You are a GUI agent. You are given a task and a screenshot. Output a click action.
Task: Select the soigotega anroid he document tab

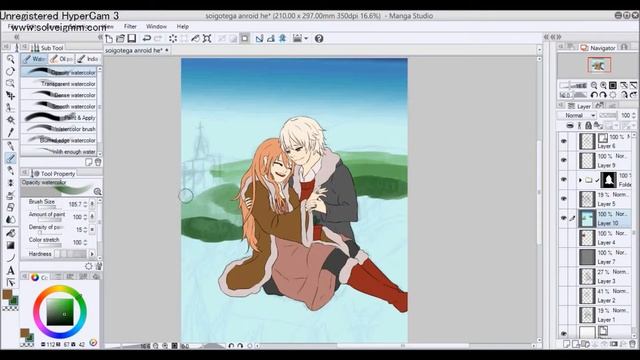[137, 51]
